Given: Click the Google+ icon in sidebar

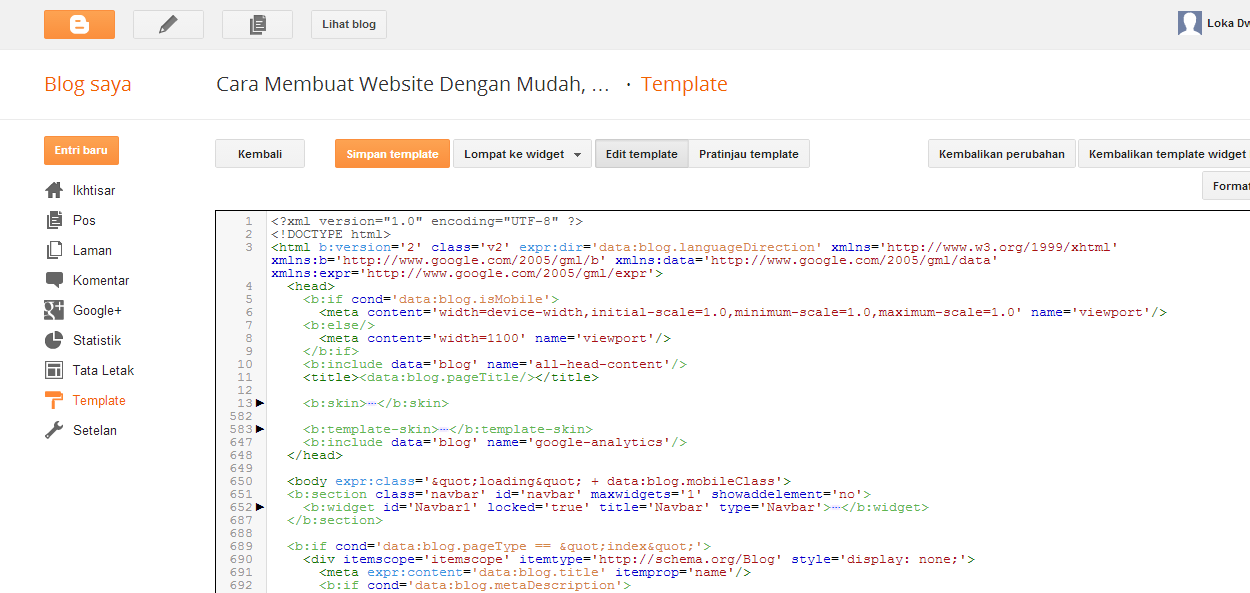Looking at the screenshot, I should (54, 310).
